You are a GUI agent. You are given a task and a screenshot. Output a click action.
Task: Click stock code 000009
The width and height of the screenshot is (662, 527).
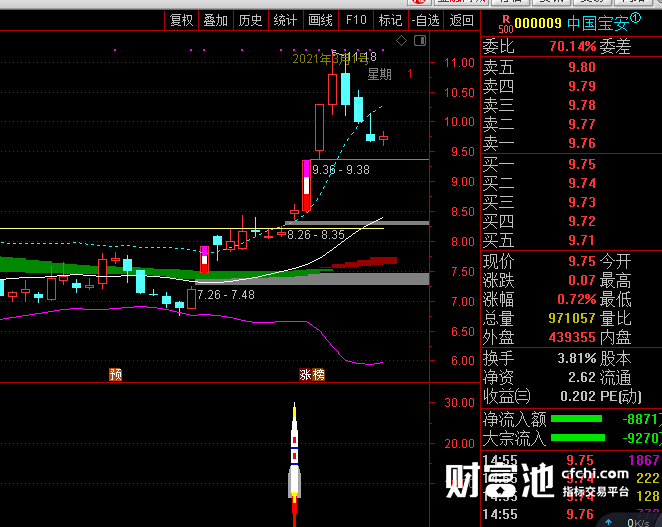[538, 23]
